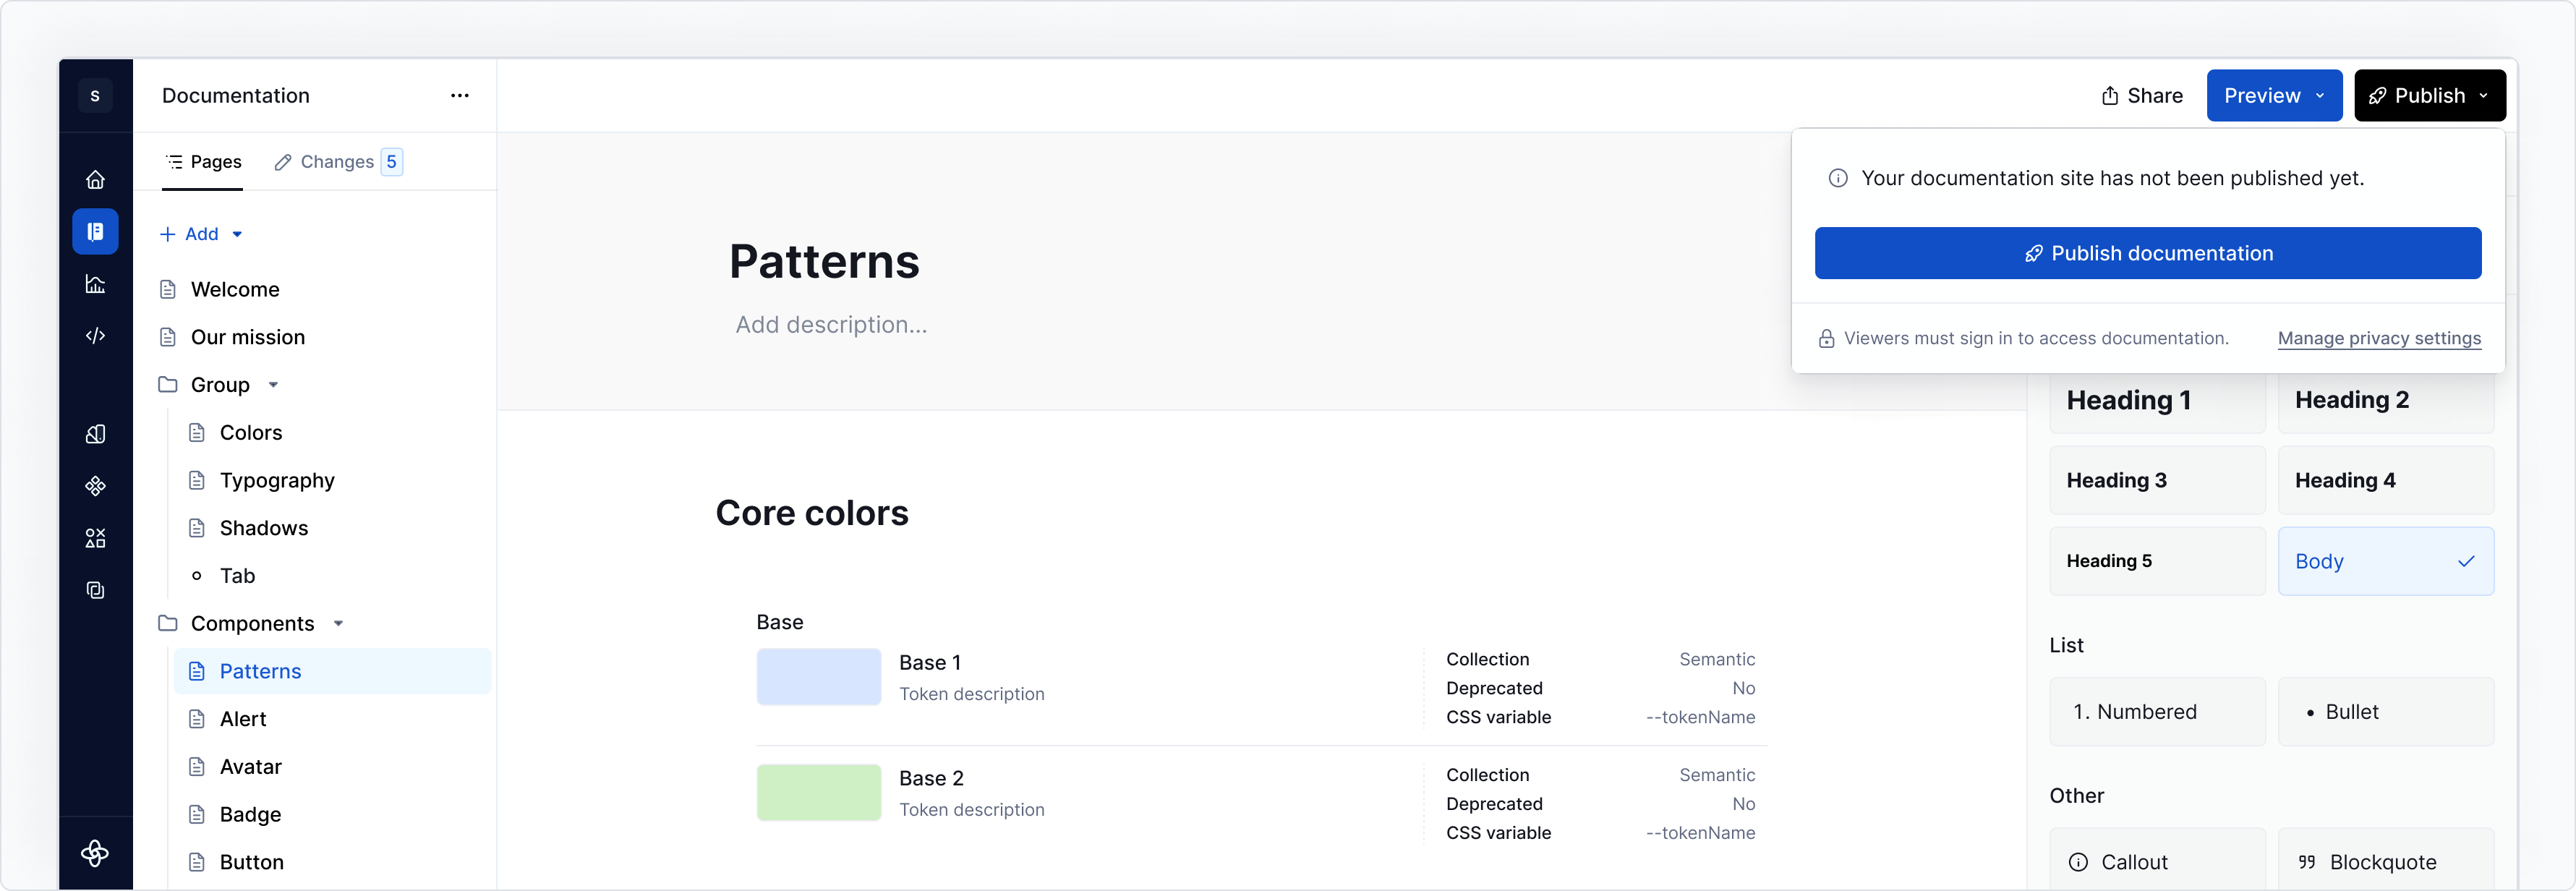The height and width of the screenshot is (891, 2576).
Task: Open the workspace avatar marked S
Action: coord(95,95)
